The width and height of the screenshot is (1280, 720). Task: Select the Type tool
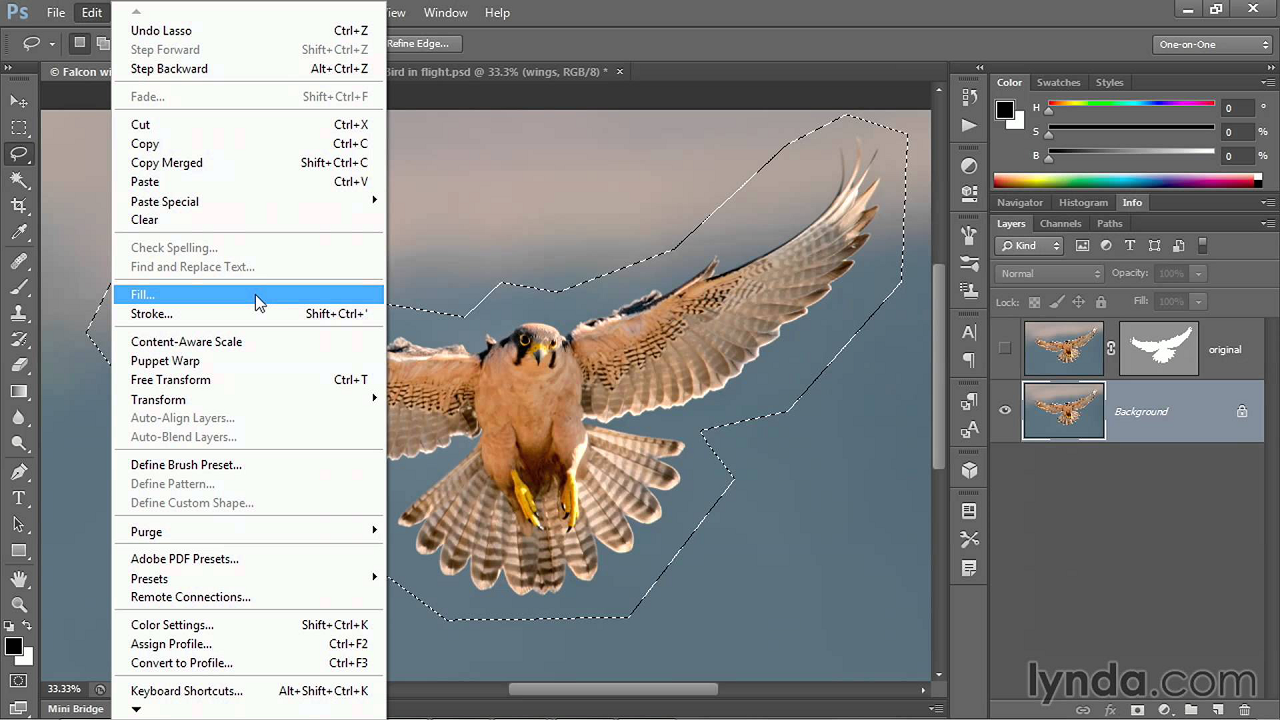click(19, 498)
